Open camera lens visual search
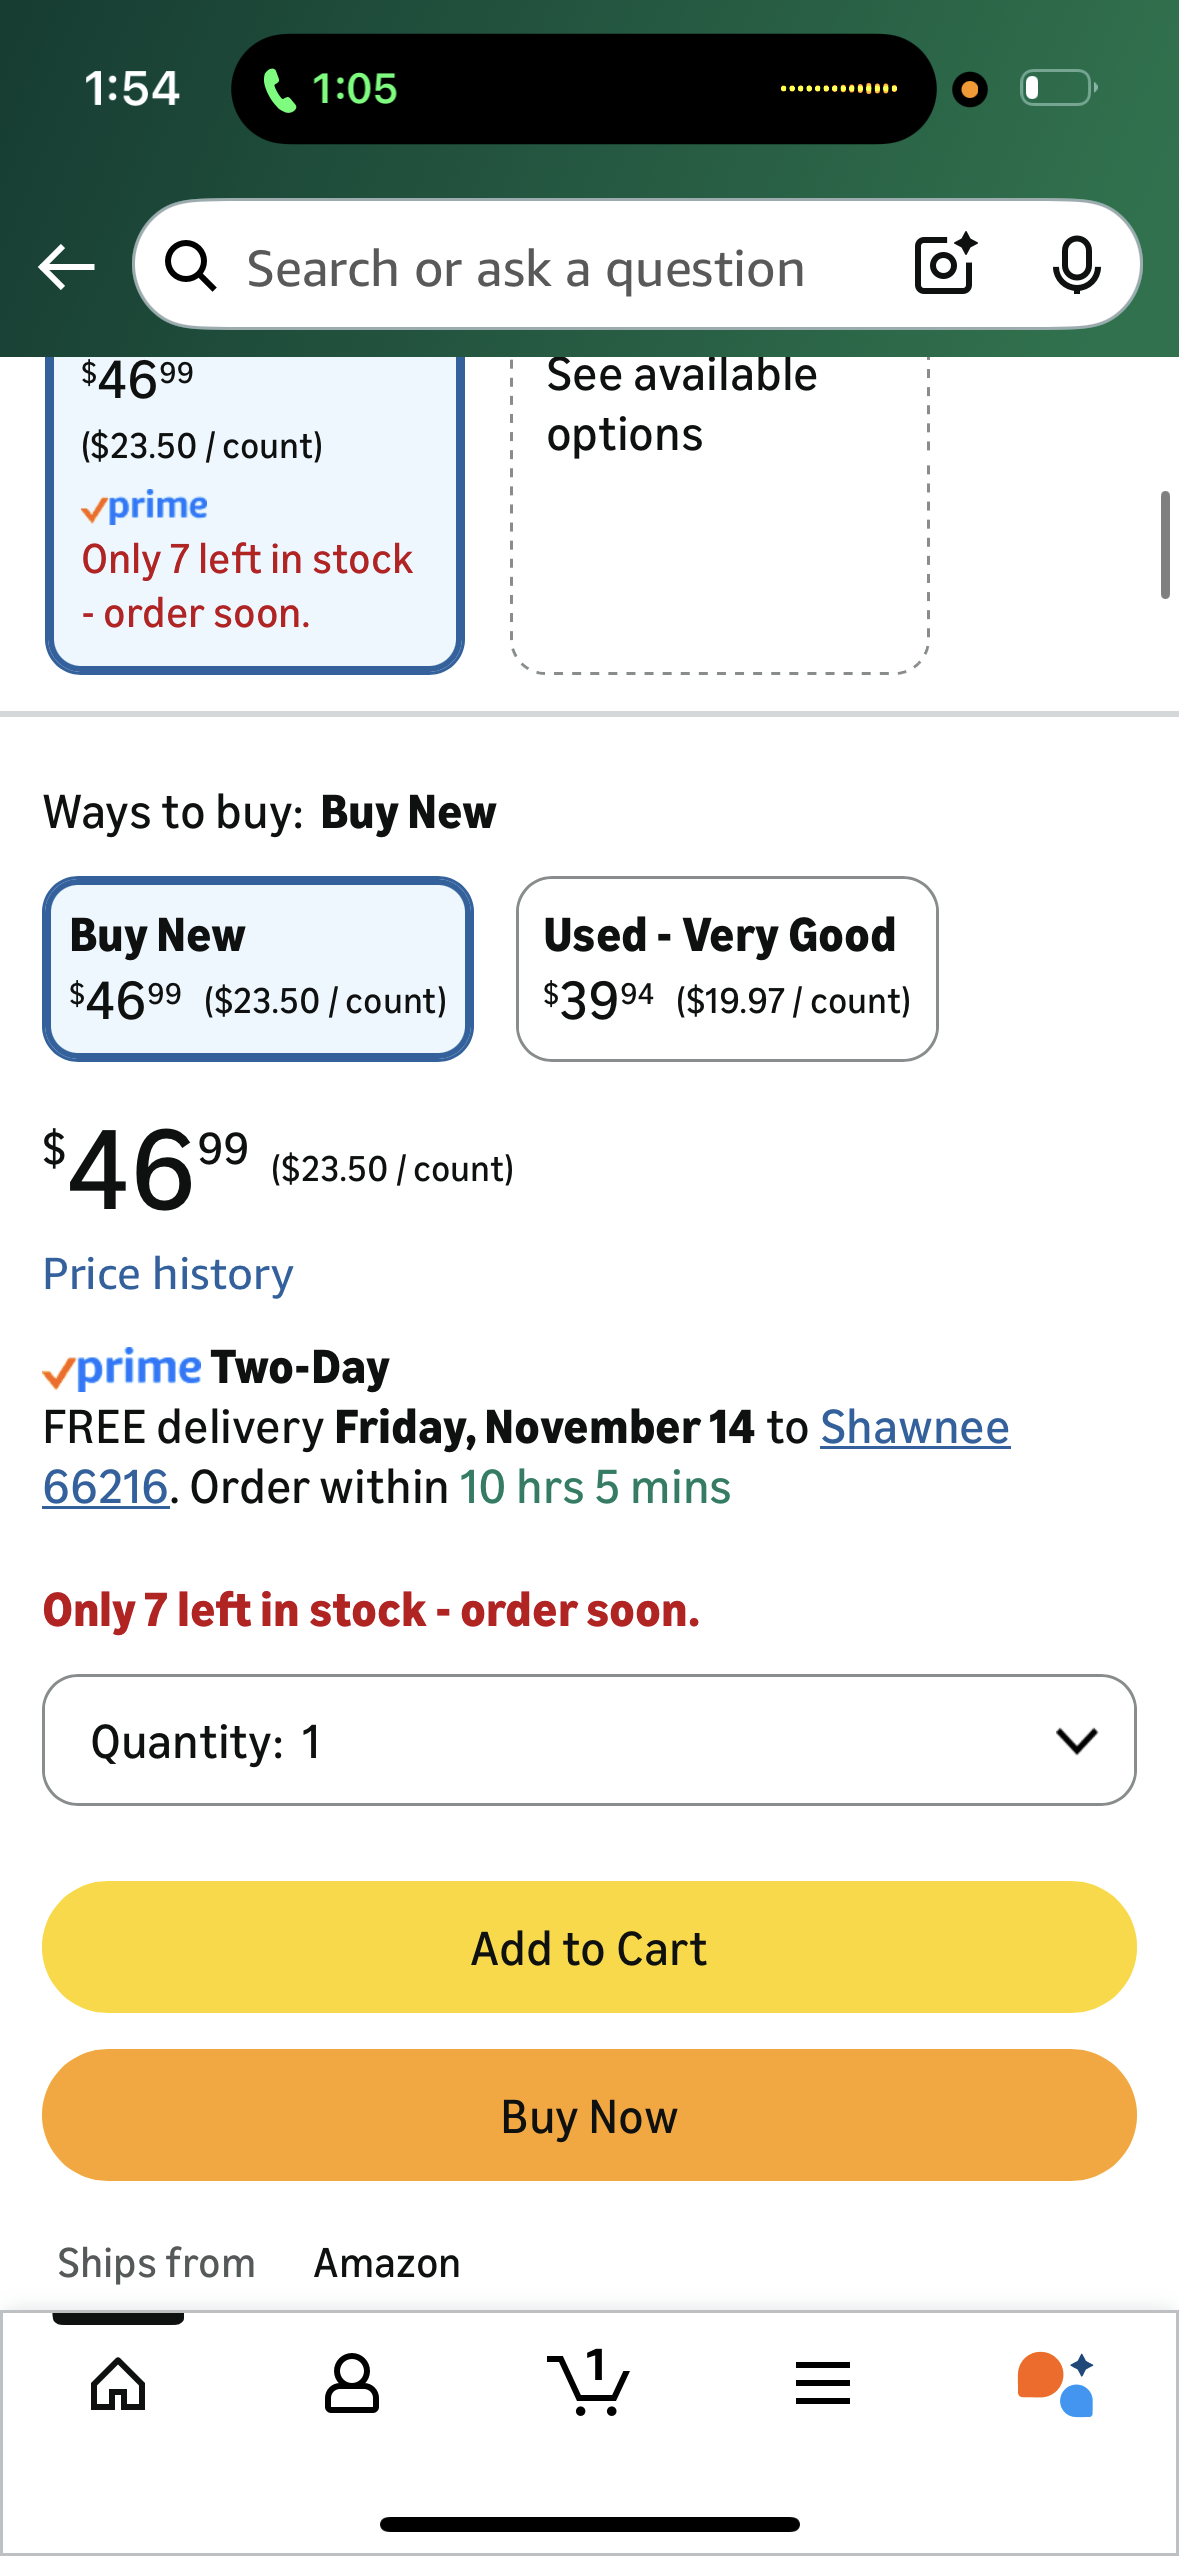Screen dimensions: 1179x2556 [x=945, y=265]
